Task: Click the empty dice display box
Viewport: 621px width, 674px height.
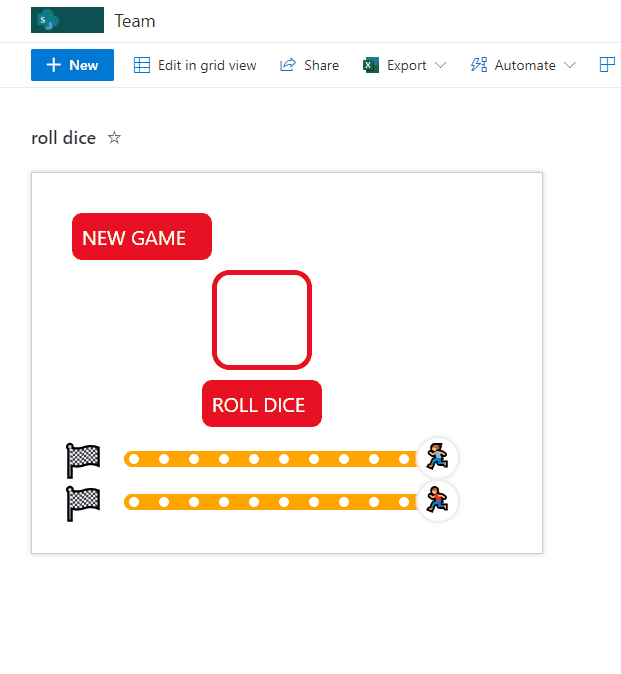Action: click(x=262, y=320)
